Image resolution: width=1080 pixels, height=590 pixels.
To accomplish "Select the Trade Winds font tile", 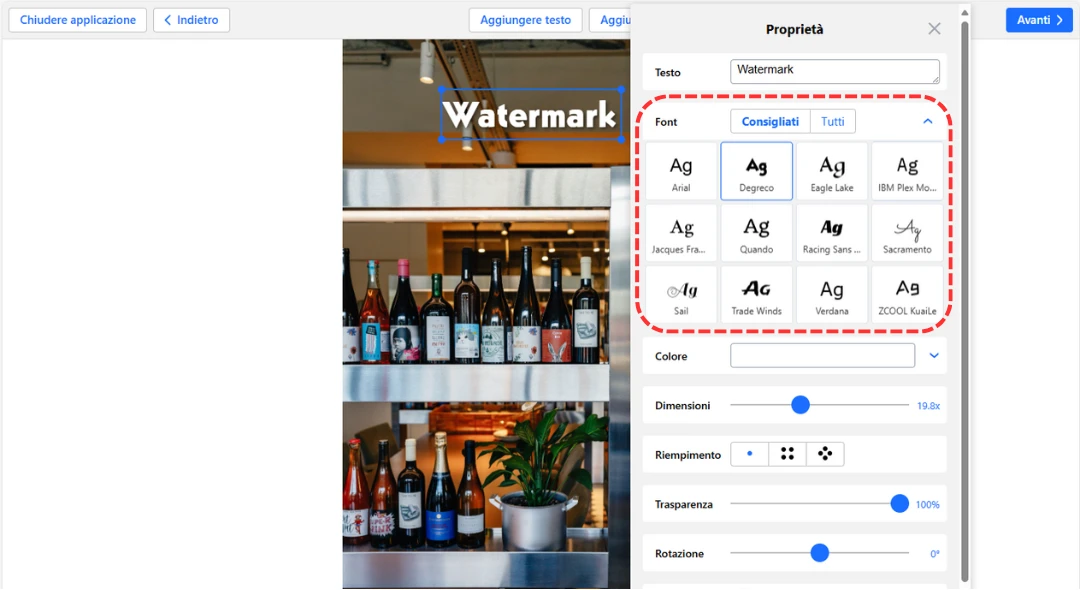I will click(x=756, y=295).
